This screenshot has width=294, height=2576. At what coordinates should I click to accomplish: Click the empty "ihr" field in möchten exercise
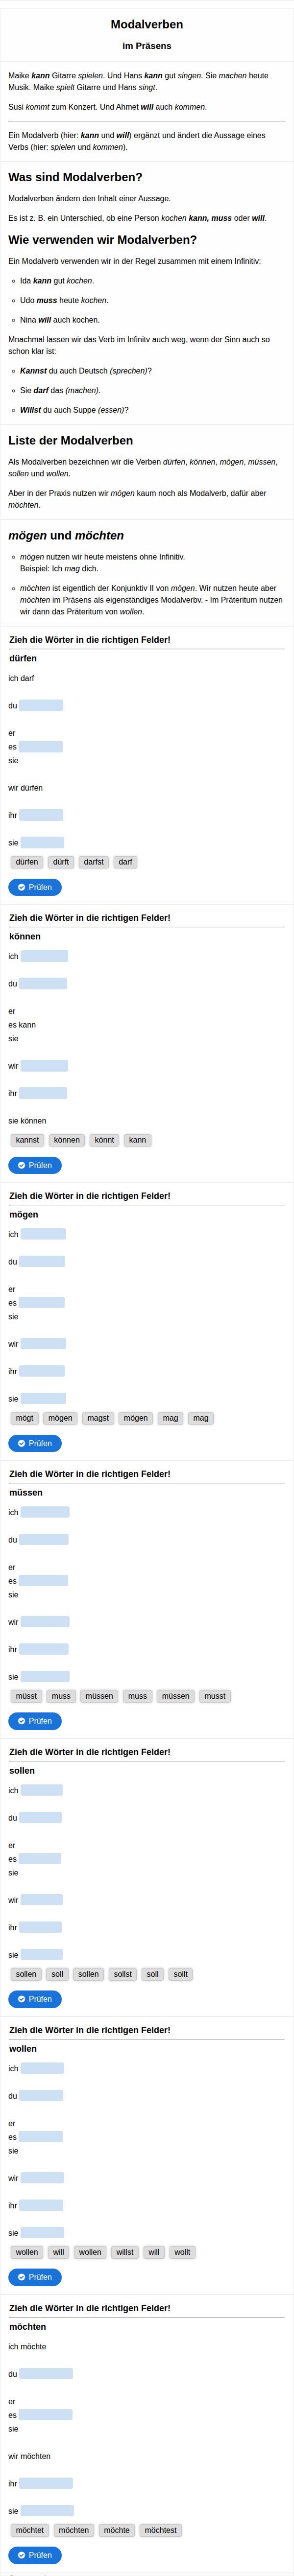click(x=46, y=2483)
